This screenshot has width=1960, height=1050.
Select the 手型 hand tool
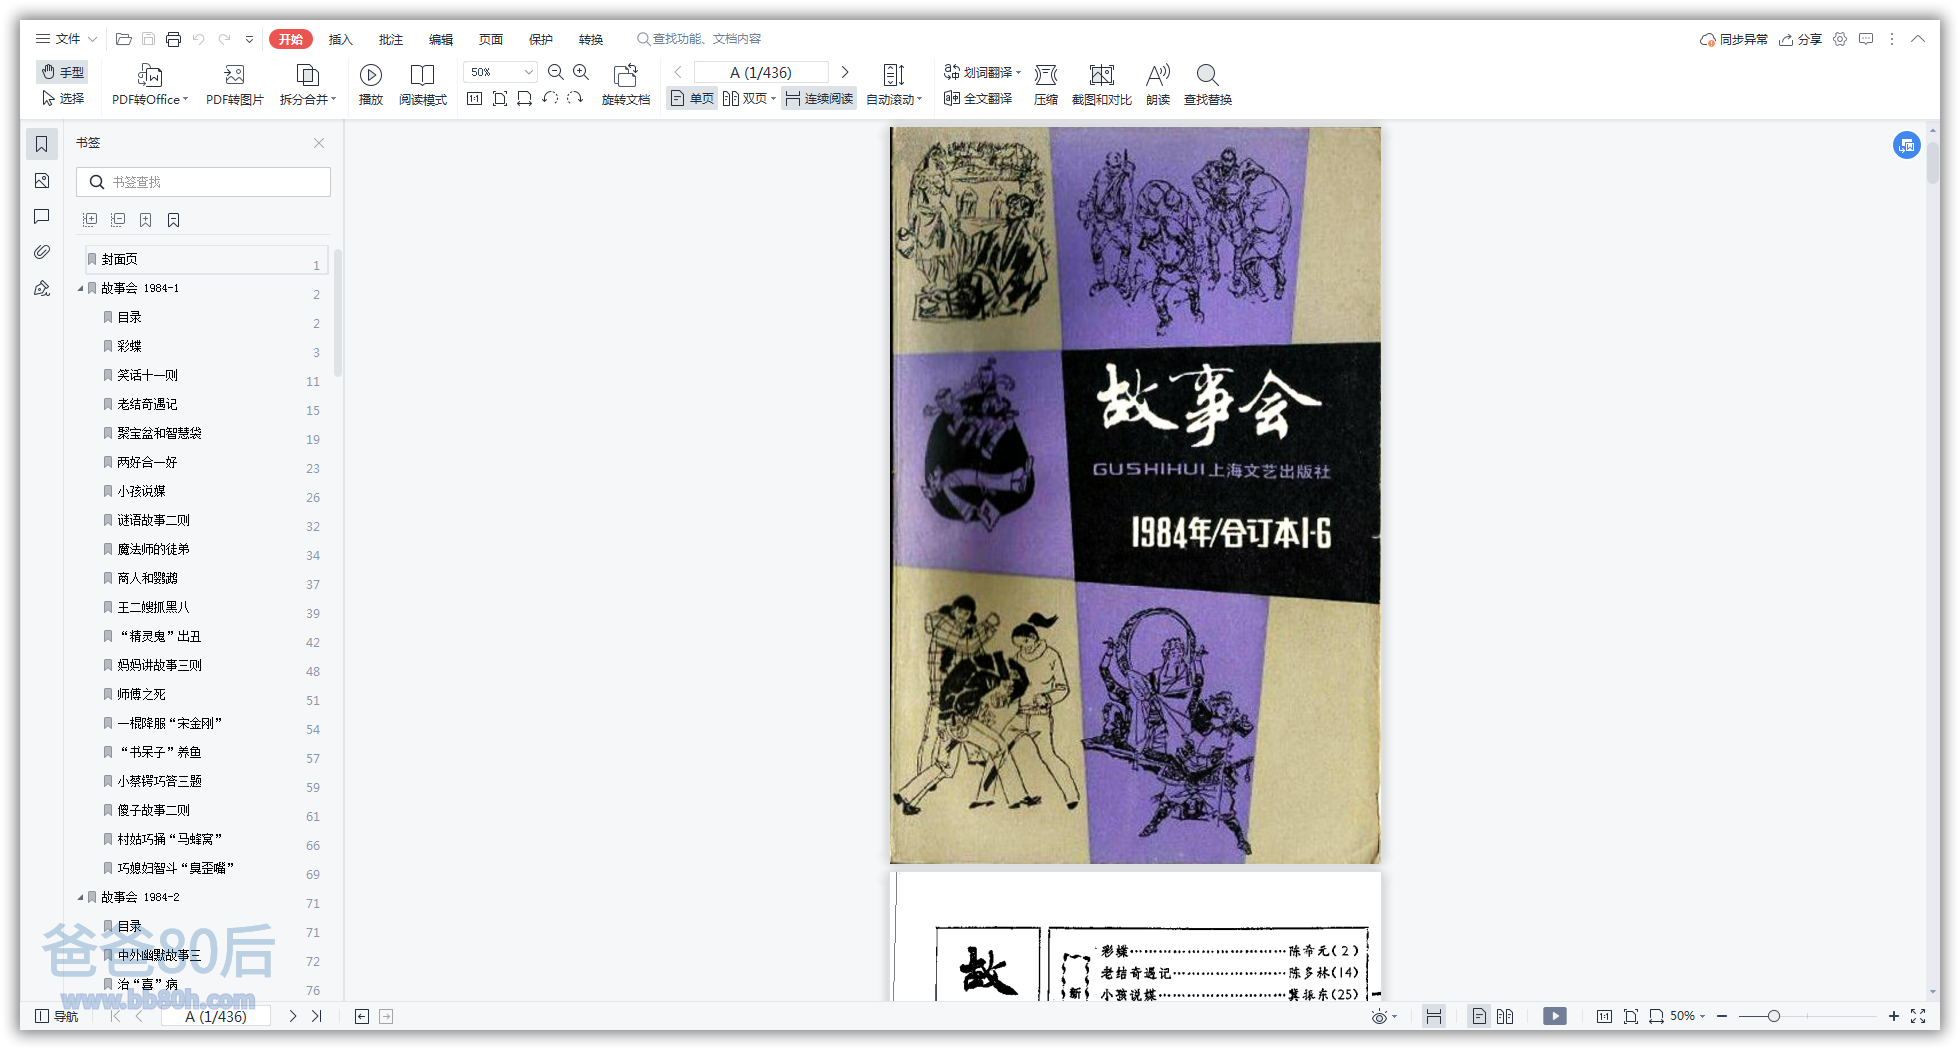63,72
